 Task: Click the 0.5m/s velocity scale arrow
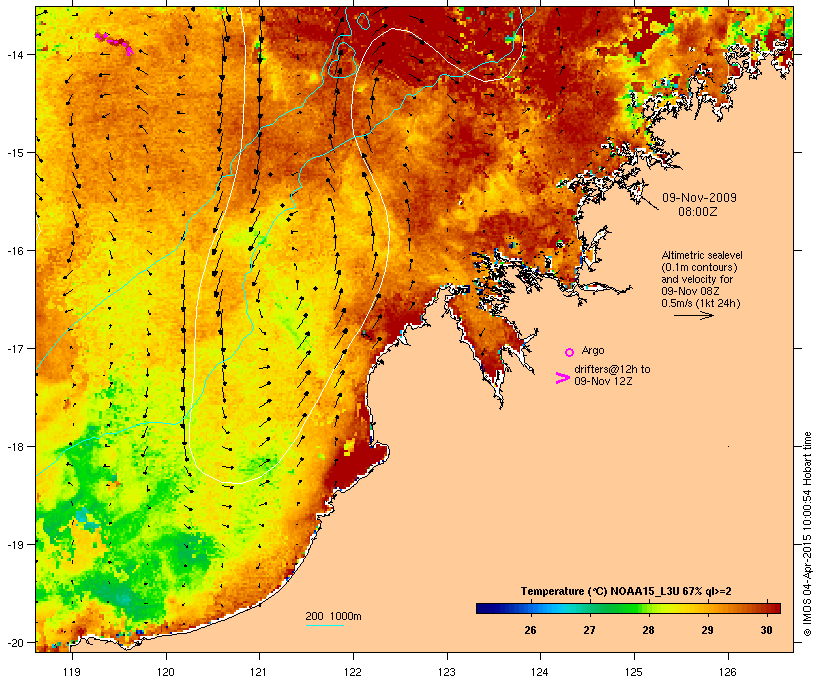693,315
